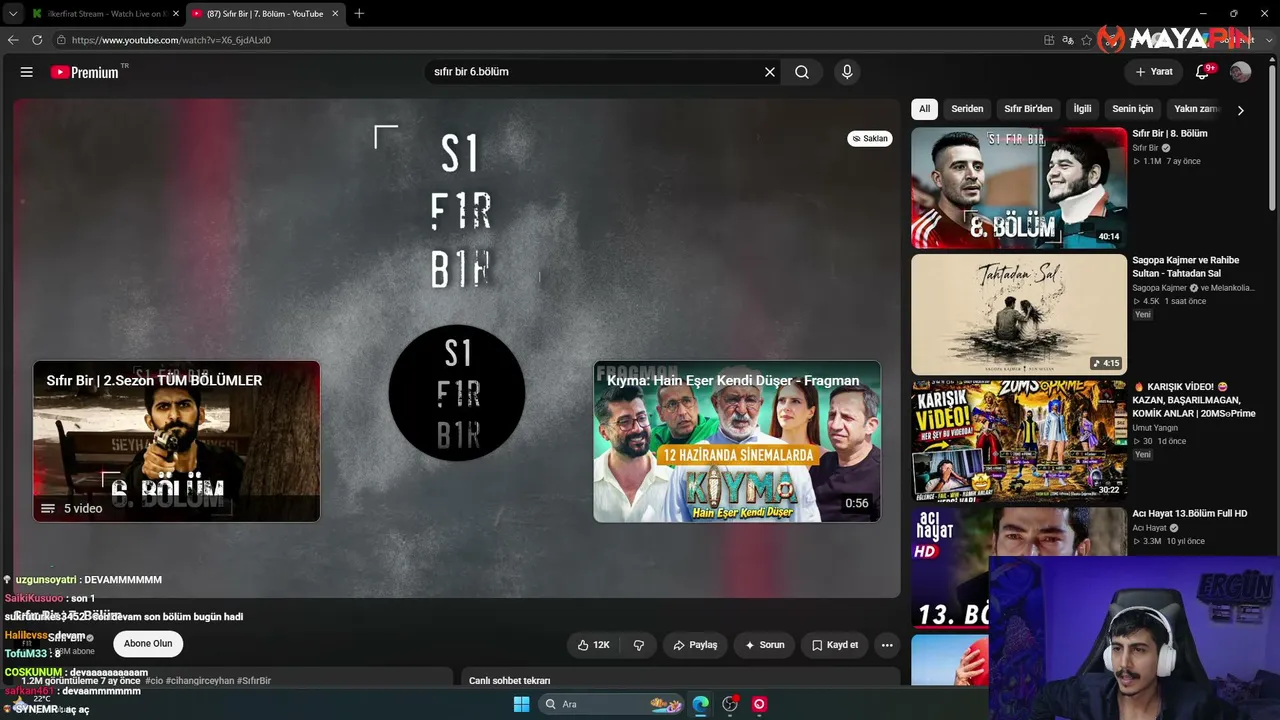Open Microsoft Edge from the taskbar
Screen dimensions: 1280x720
pyautogui.click(x=701, y=704)
